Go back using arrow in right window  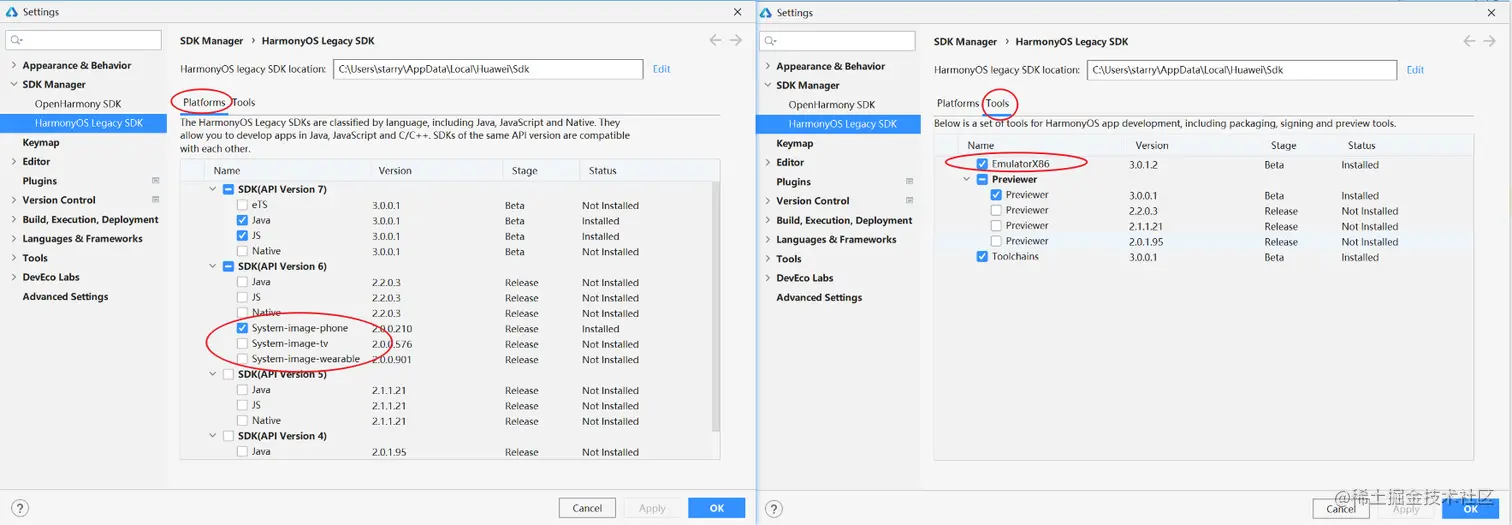(1469, 41)
